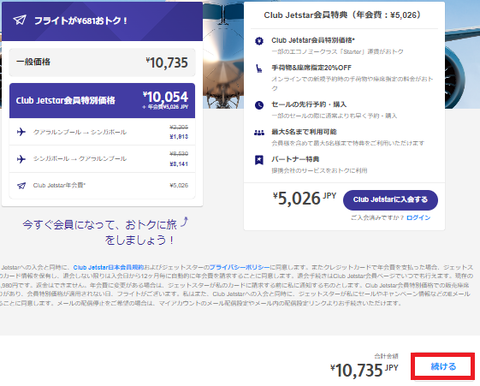Click the clock icon for セールの先行予約
Screen dimensions: 480x386
[x=259, y=105]
